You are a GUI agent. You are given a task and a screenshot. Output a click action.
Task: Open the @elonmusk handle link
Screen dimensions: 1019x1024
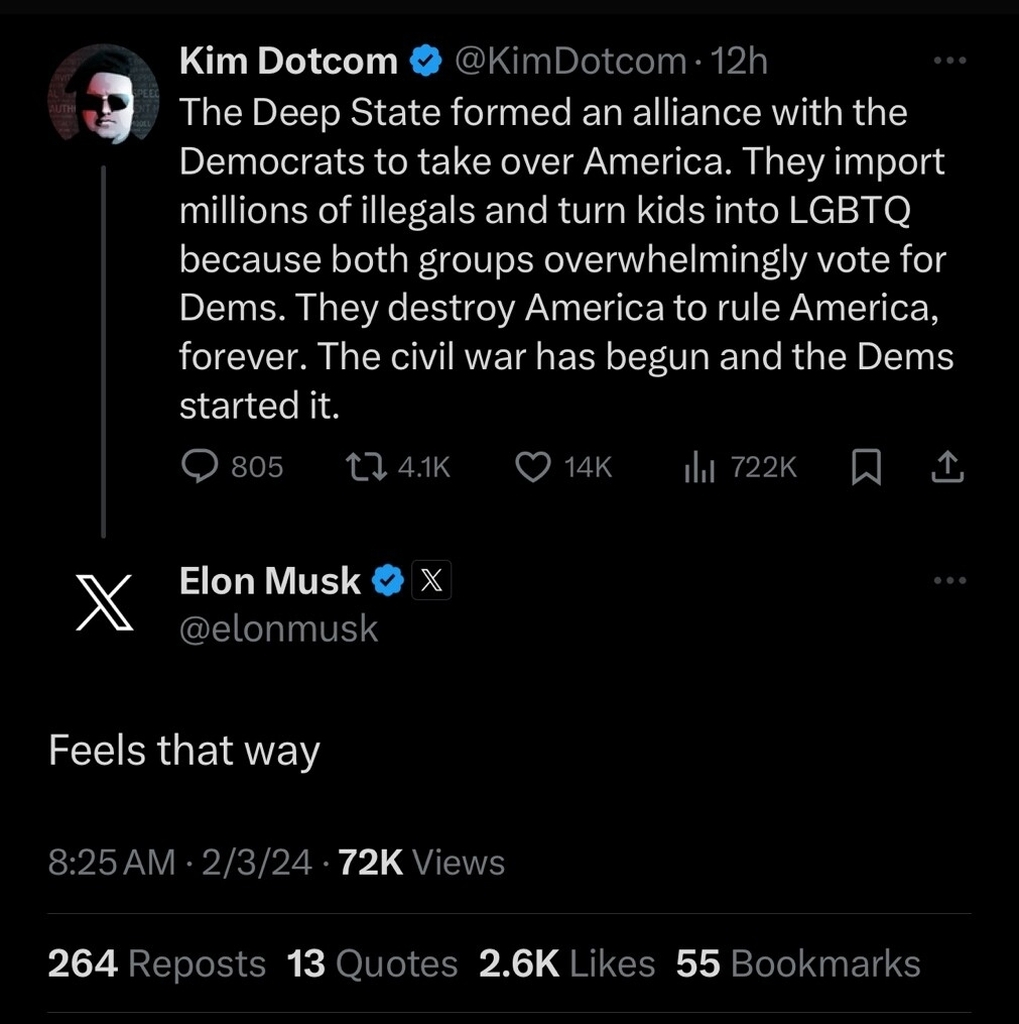(x=278, y=628)
